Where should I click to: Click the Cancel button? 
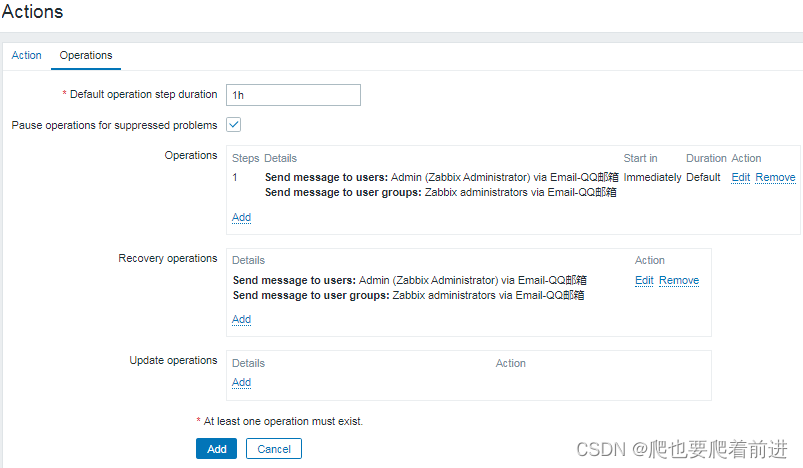point(274,449)
